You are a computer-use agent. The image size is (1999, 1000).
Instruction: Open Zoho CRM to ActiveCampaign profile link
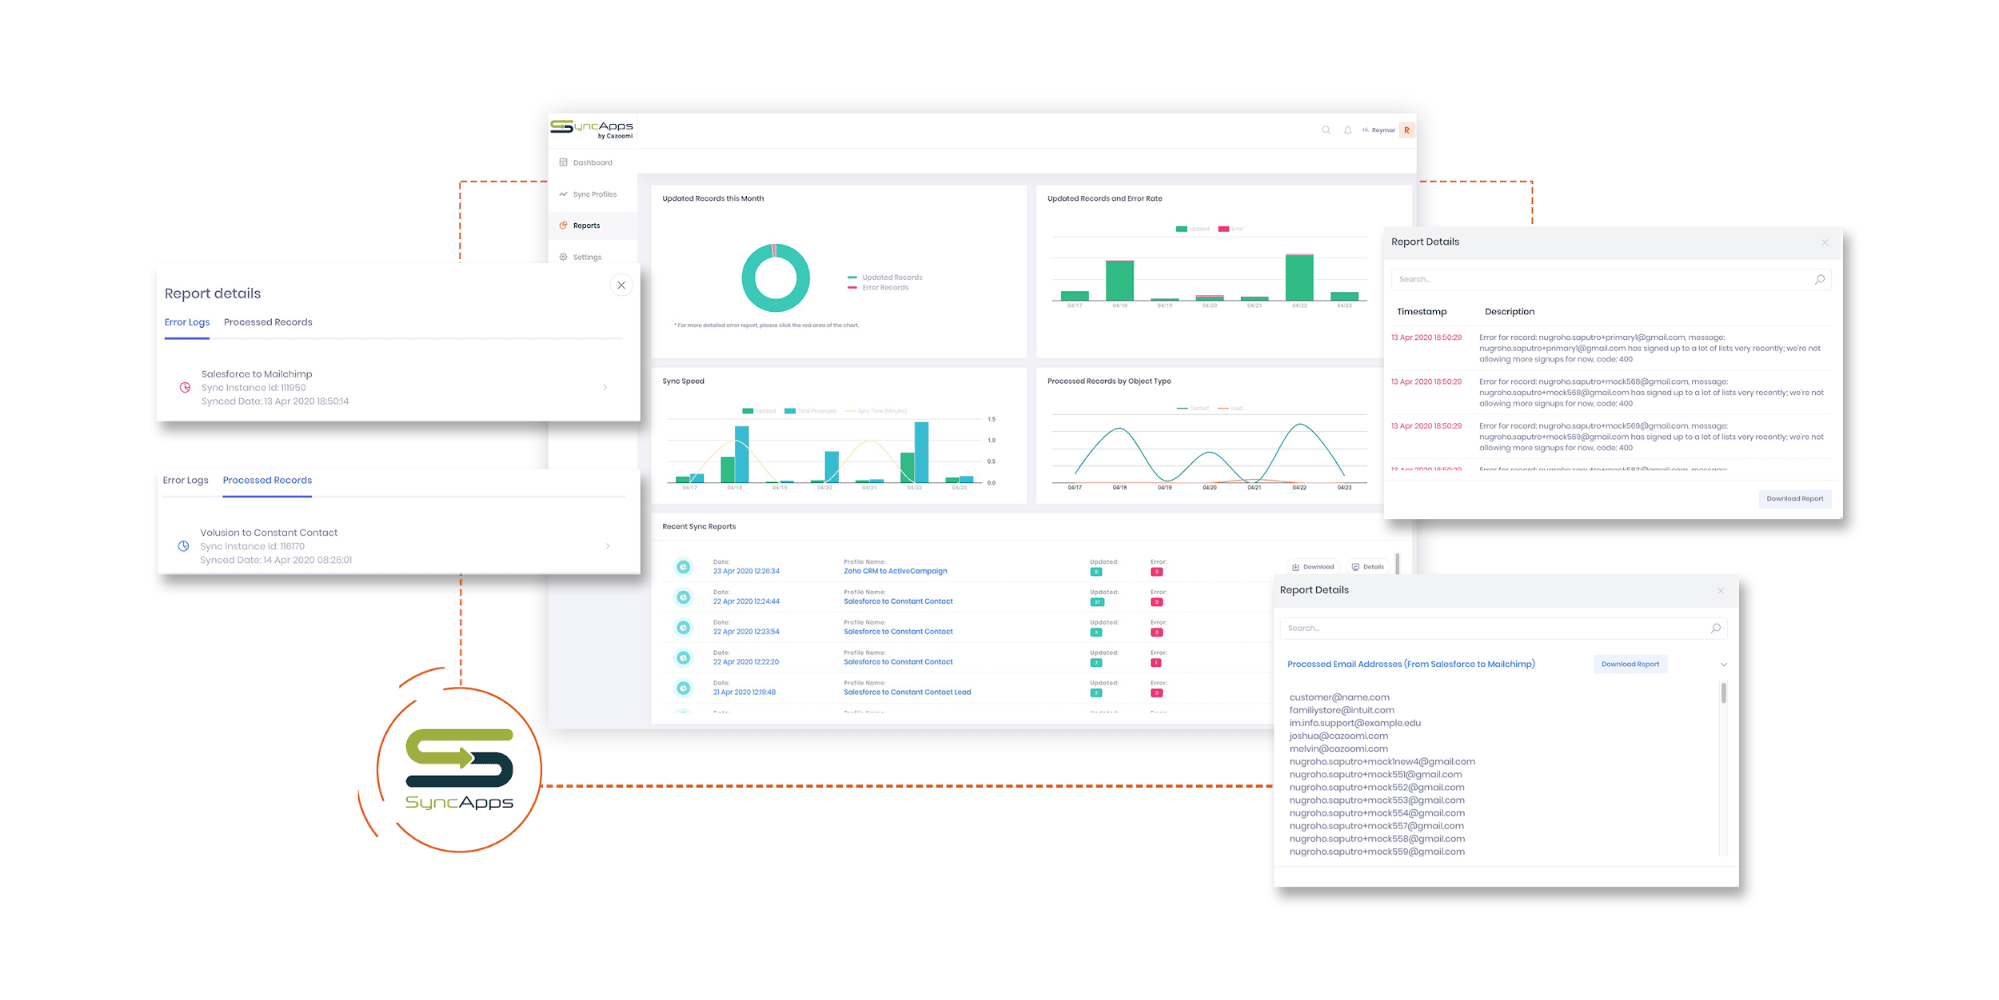tap(895, 571)
